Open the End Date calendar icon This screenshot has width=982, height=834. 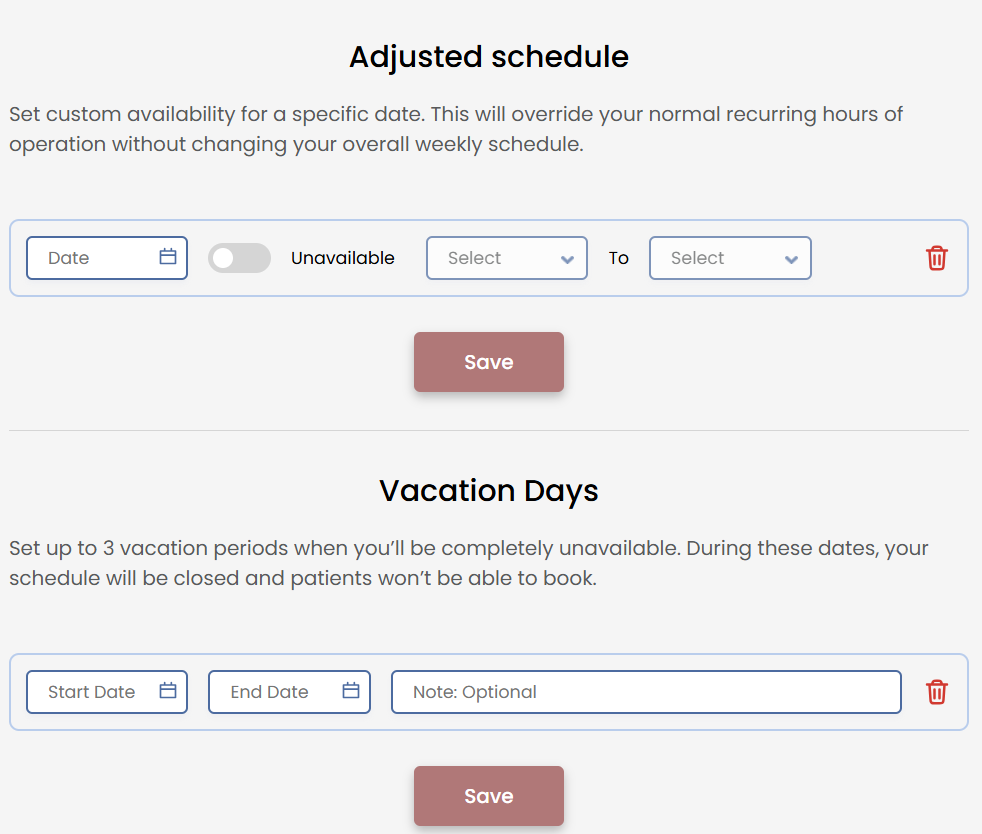[349, 691]
